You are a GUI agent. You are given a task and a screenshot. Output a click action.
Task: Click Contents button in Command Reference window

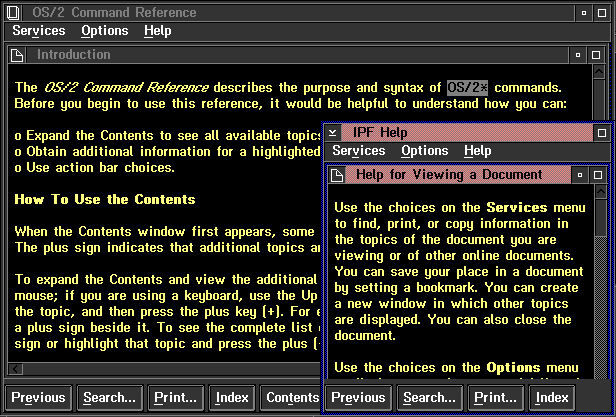(x=291, y=398)
